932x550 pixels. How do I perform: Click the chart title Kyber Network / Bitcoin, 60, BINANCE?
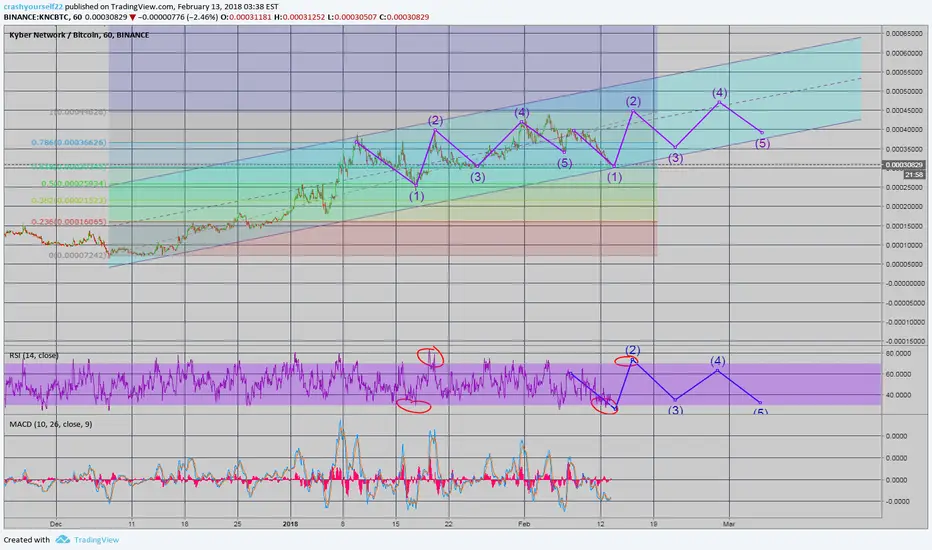(x=79, y=35)
